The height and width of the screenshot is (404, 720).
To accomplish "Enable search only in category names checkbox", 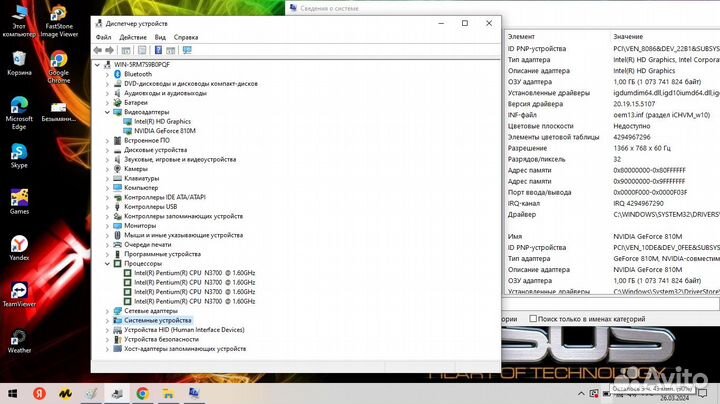I will pyautogui.click(x=533, y=319).
